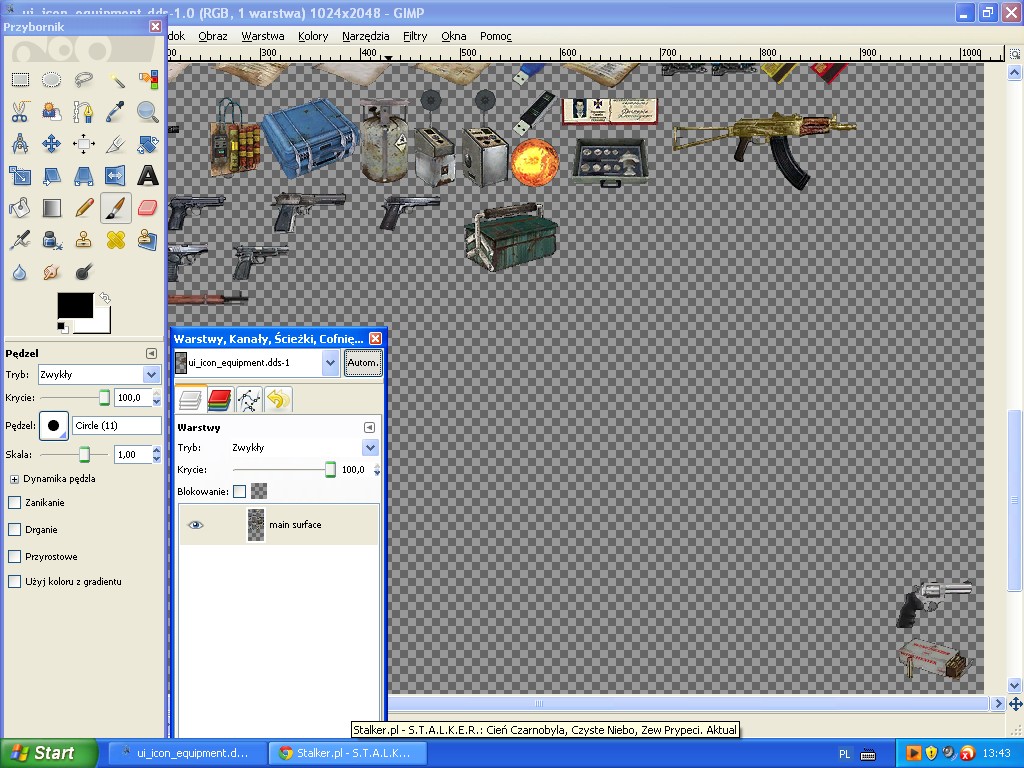The image size is (1024, 768).
Task: Pick the Select by Color tool
Action: point(148,80)
